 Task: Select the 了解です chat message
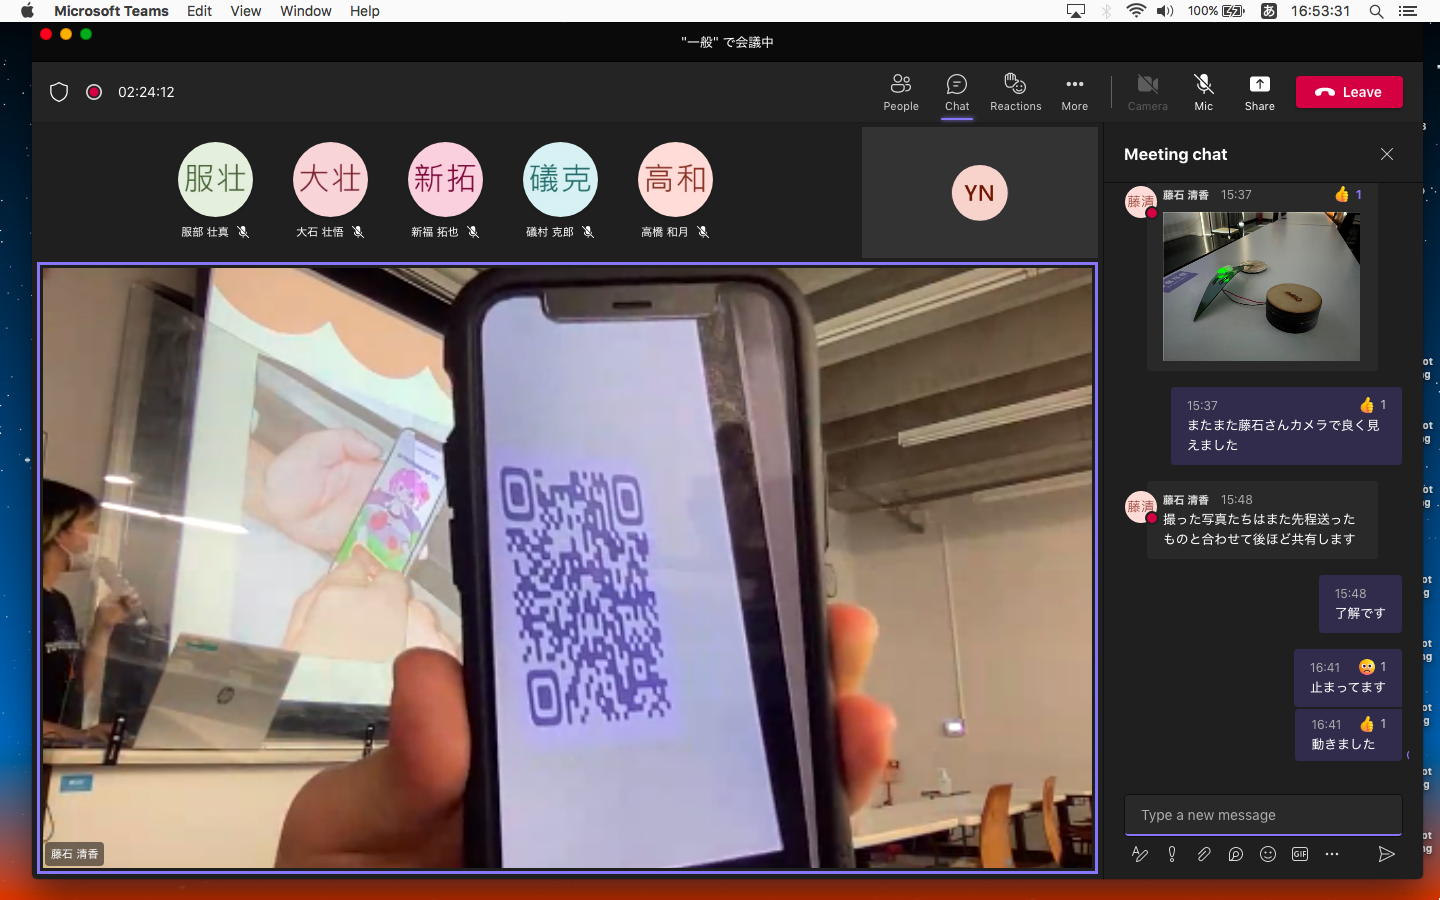point(1360,604)
